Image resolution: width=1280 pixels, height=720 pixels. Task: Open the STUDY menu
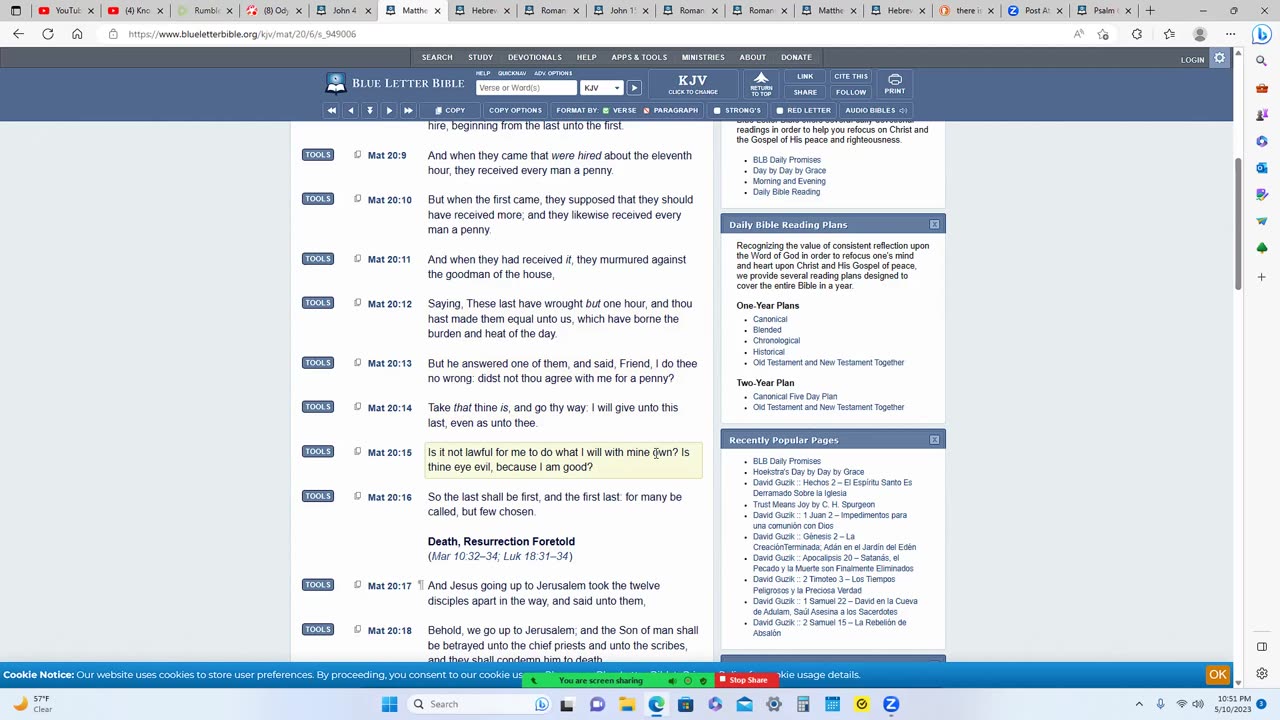(x=480, y=57)
